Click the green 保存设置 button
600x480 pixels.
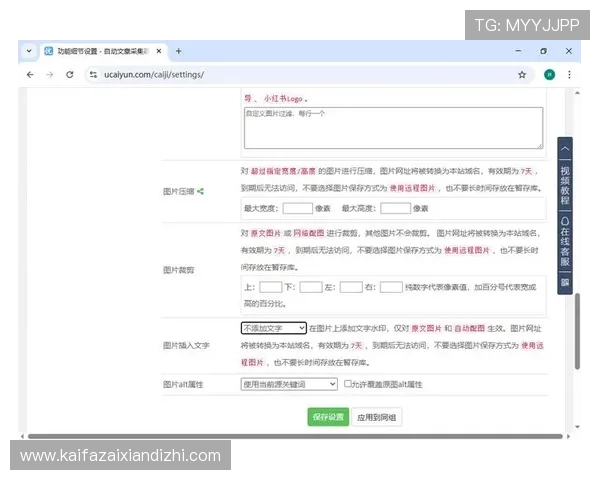(328, 417)
